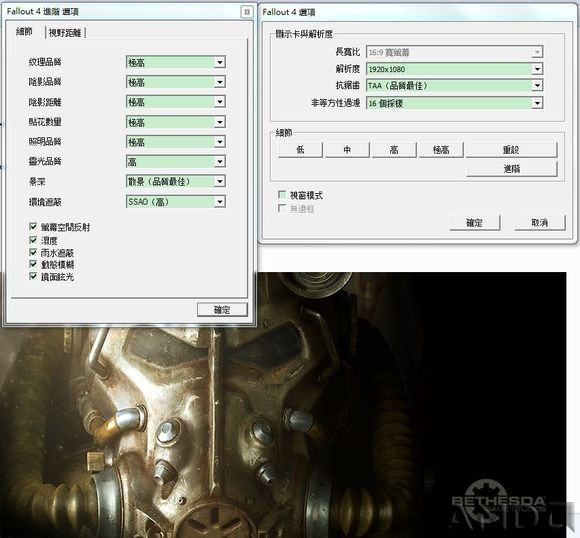
Task: Close the Fallout 4 進階選項 window
Action: click(x=247, y=11)
